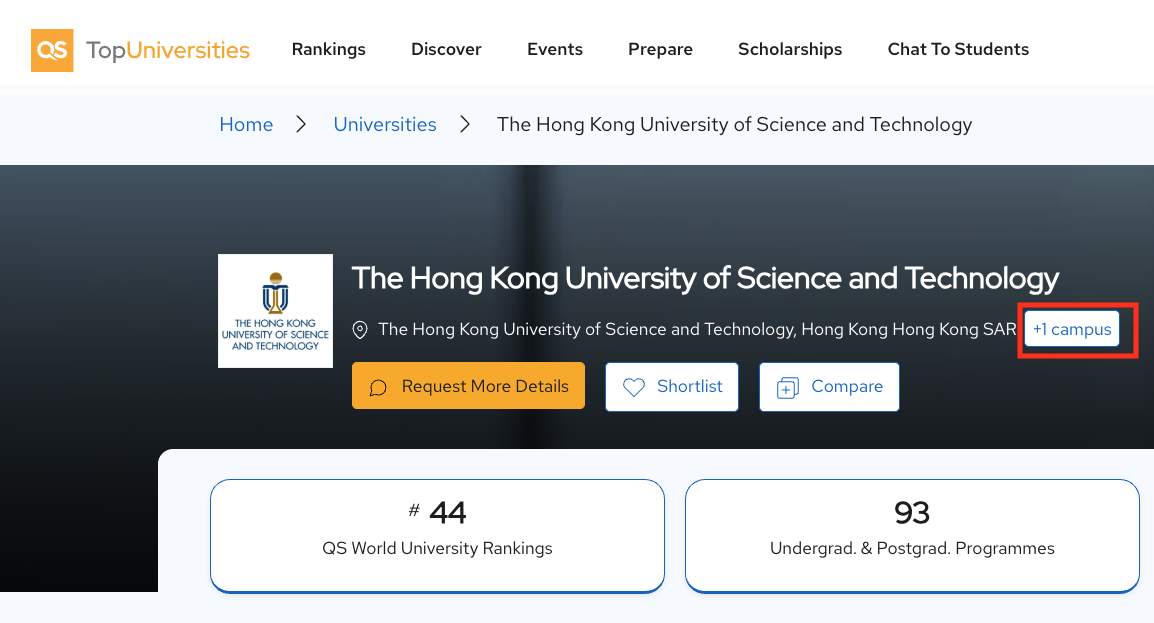Go to the Events menu item

coord(555,49)
